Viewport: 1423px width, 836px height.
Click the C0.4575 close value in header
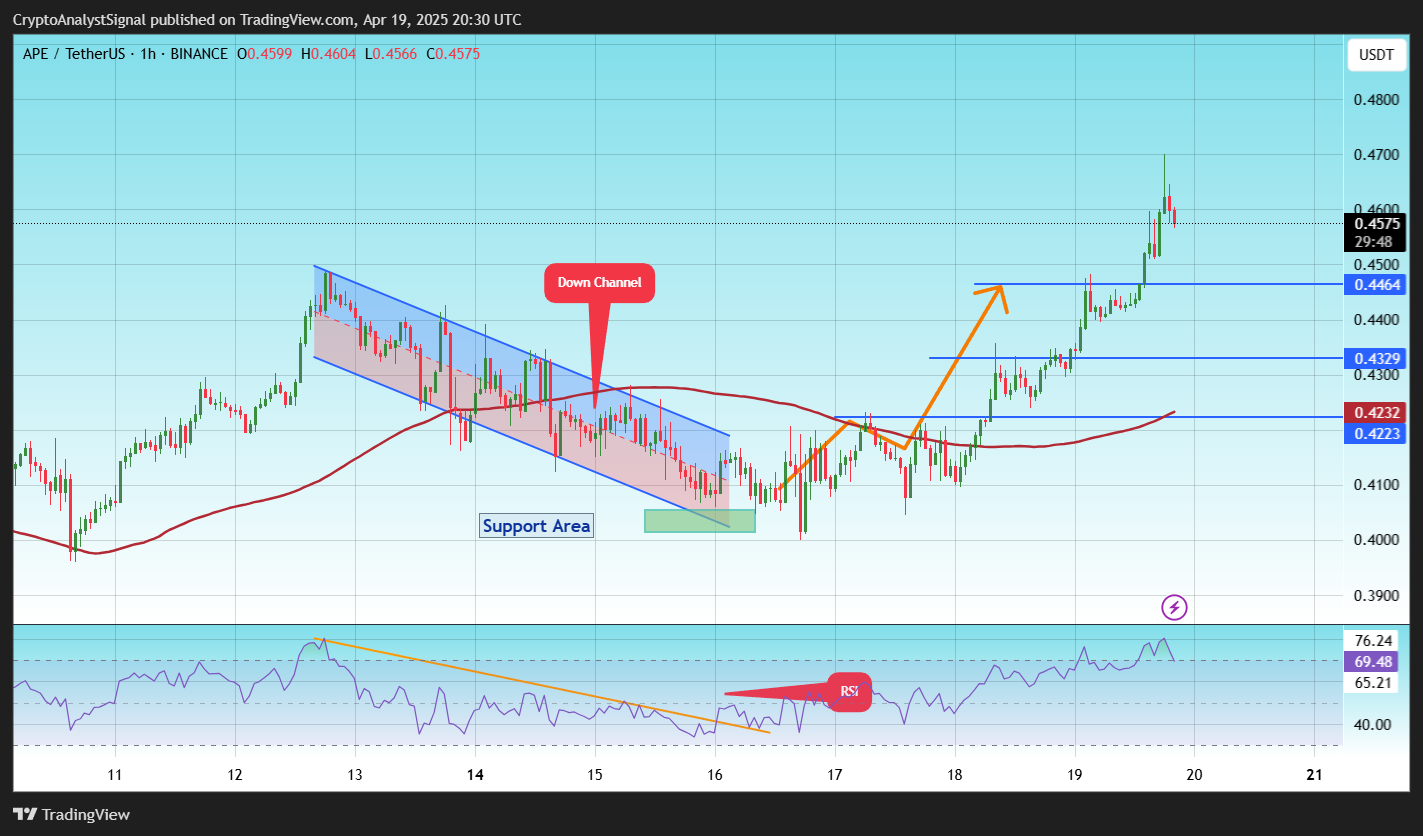click(453, 54)
